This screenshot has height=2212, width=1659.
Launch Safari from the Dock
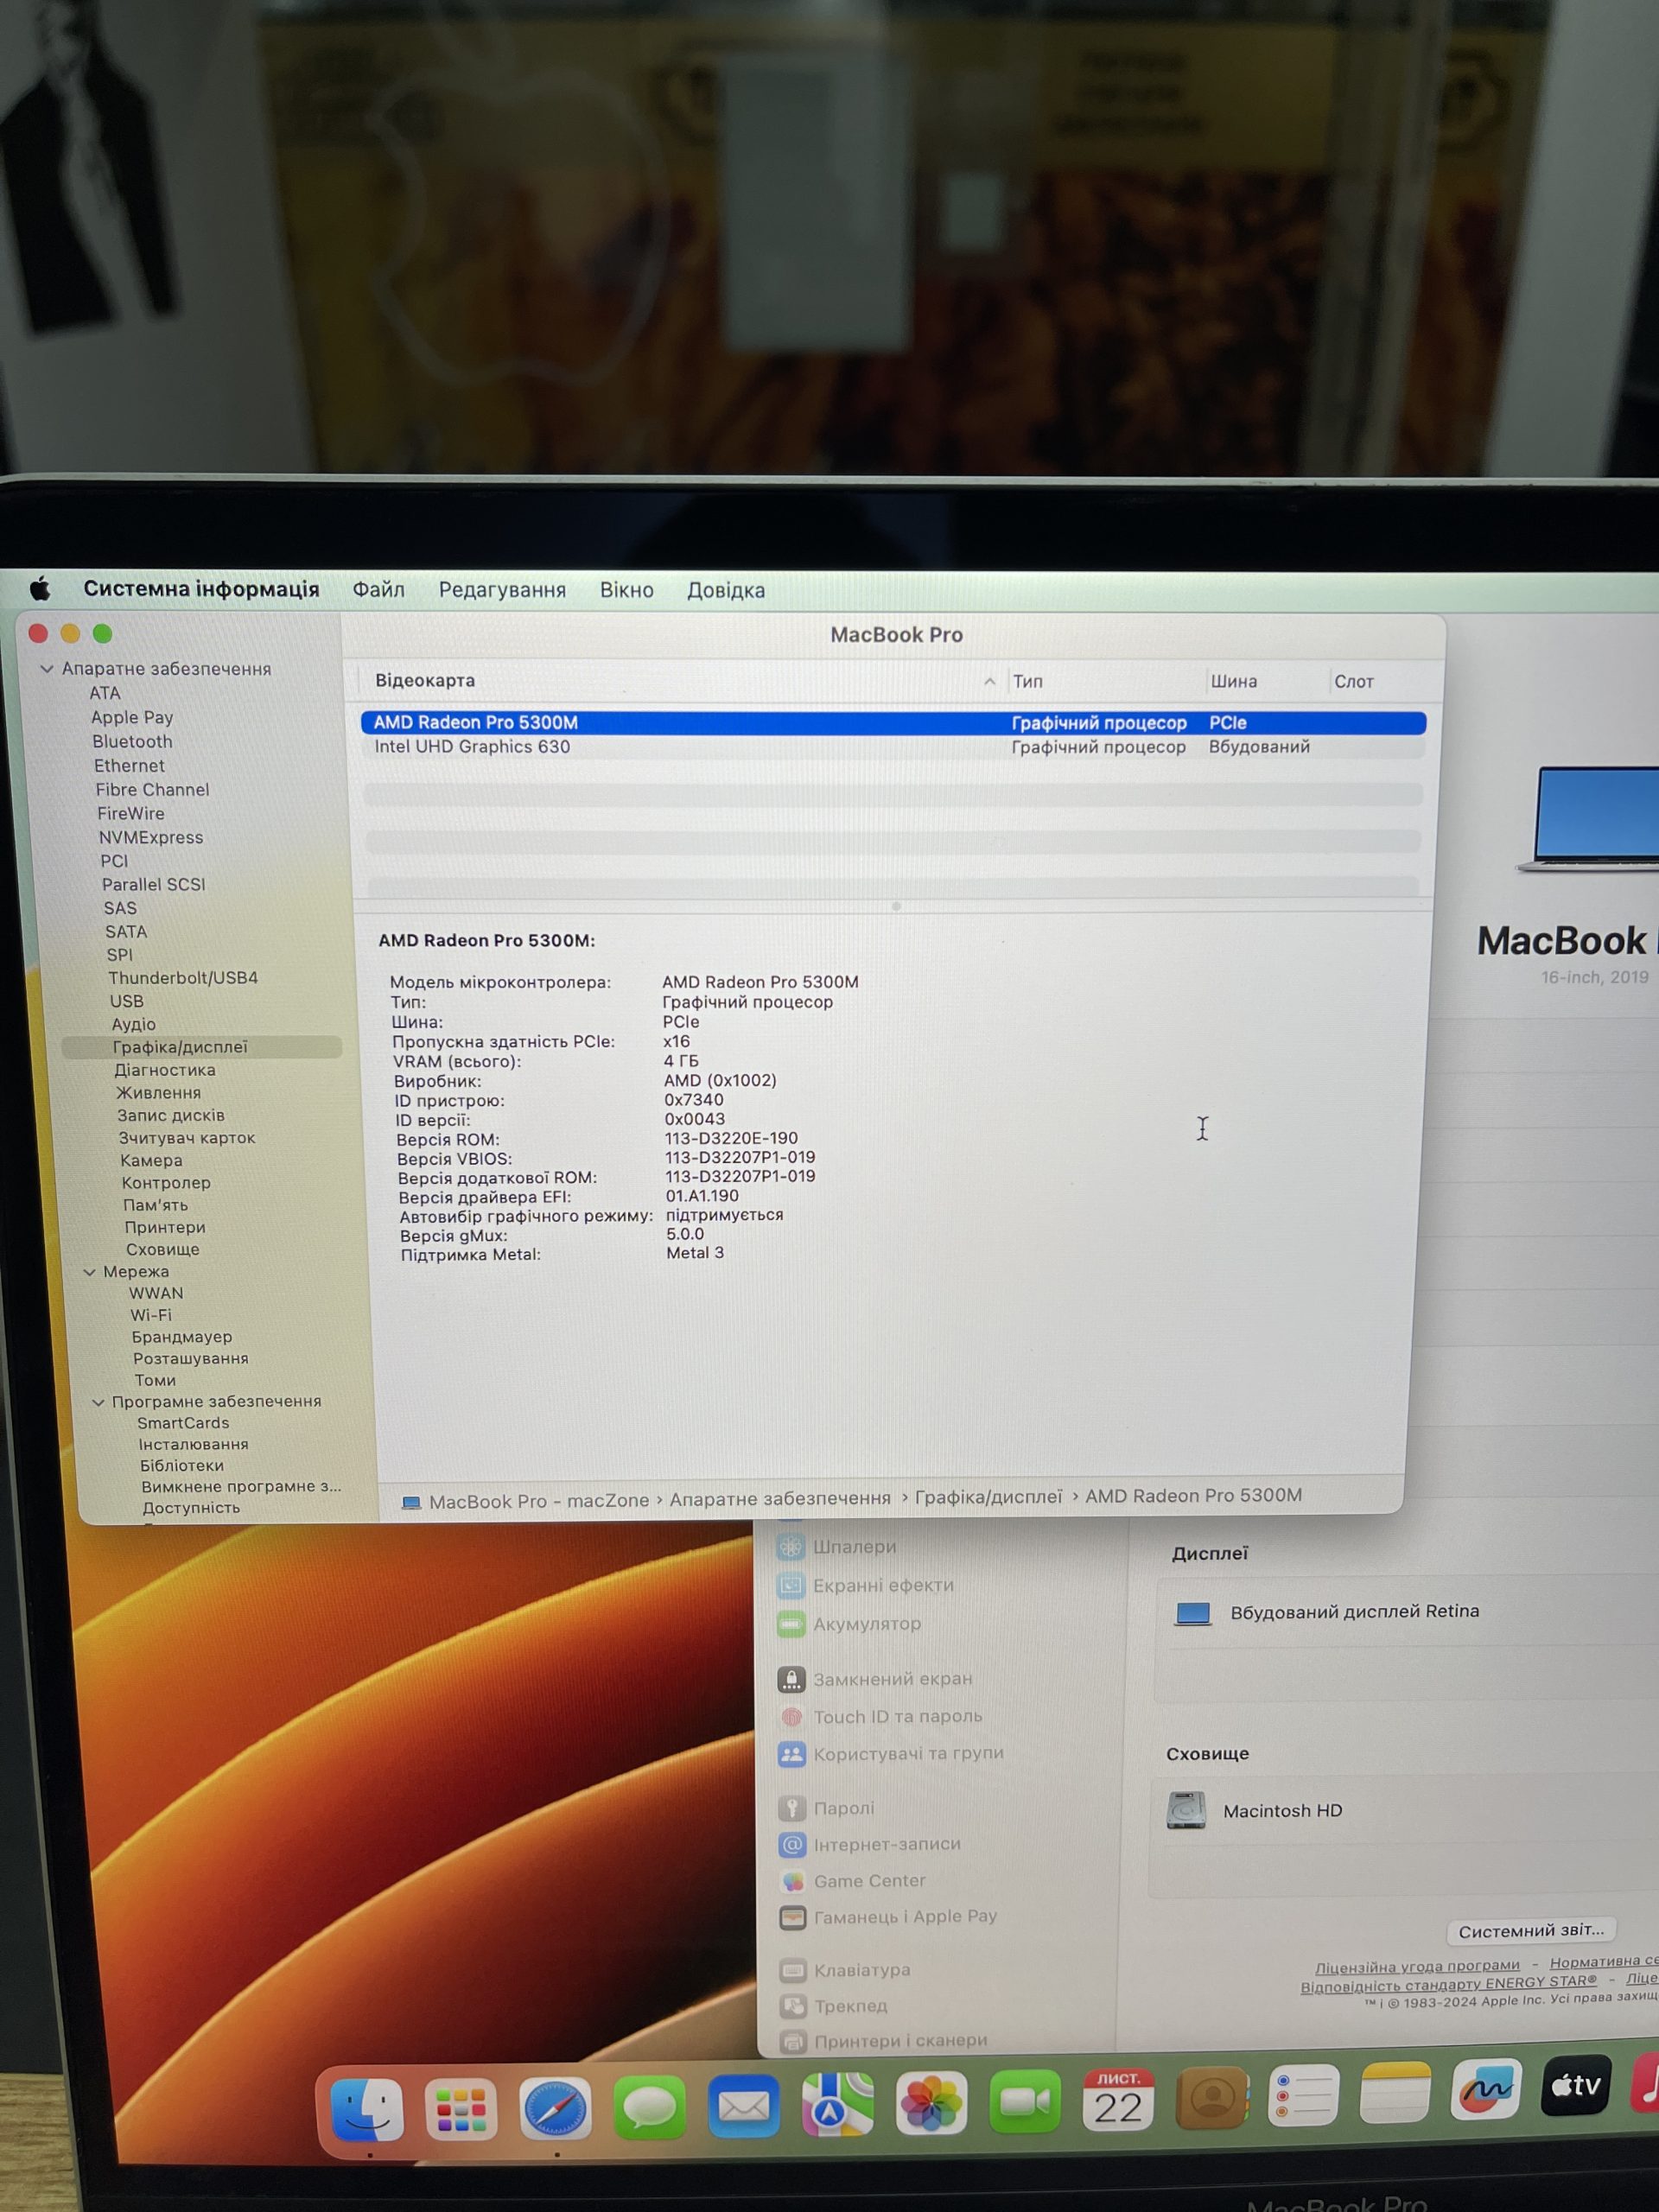[x=555, y=2107]
